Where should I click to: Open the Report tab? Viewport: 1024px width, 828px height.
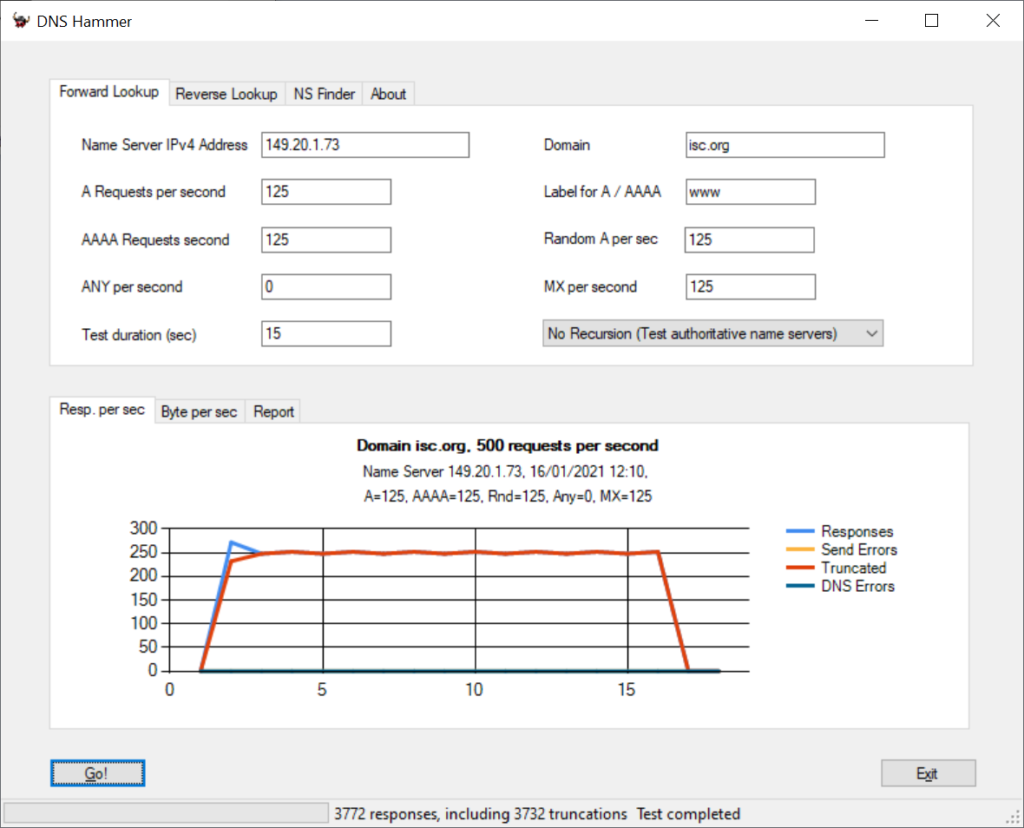click(272, 411)
